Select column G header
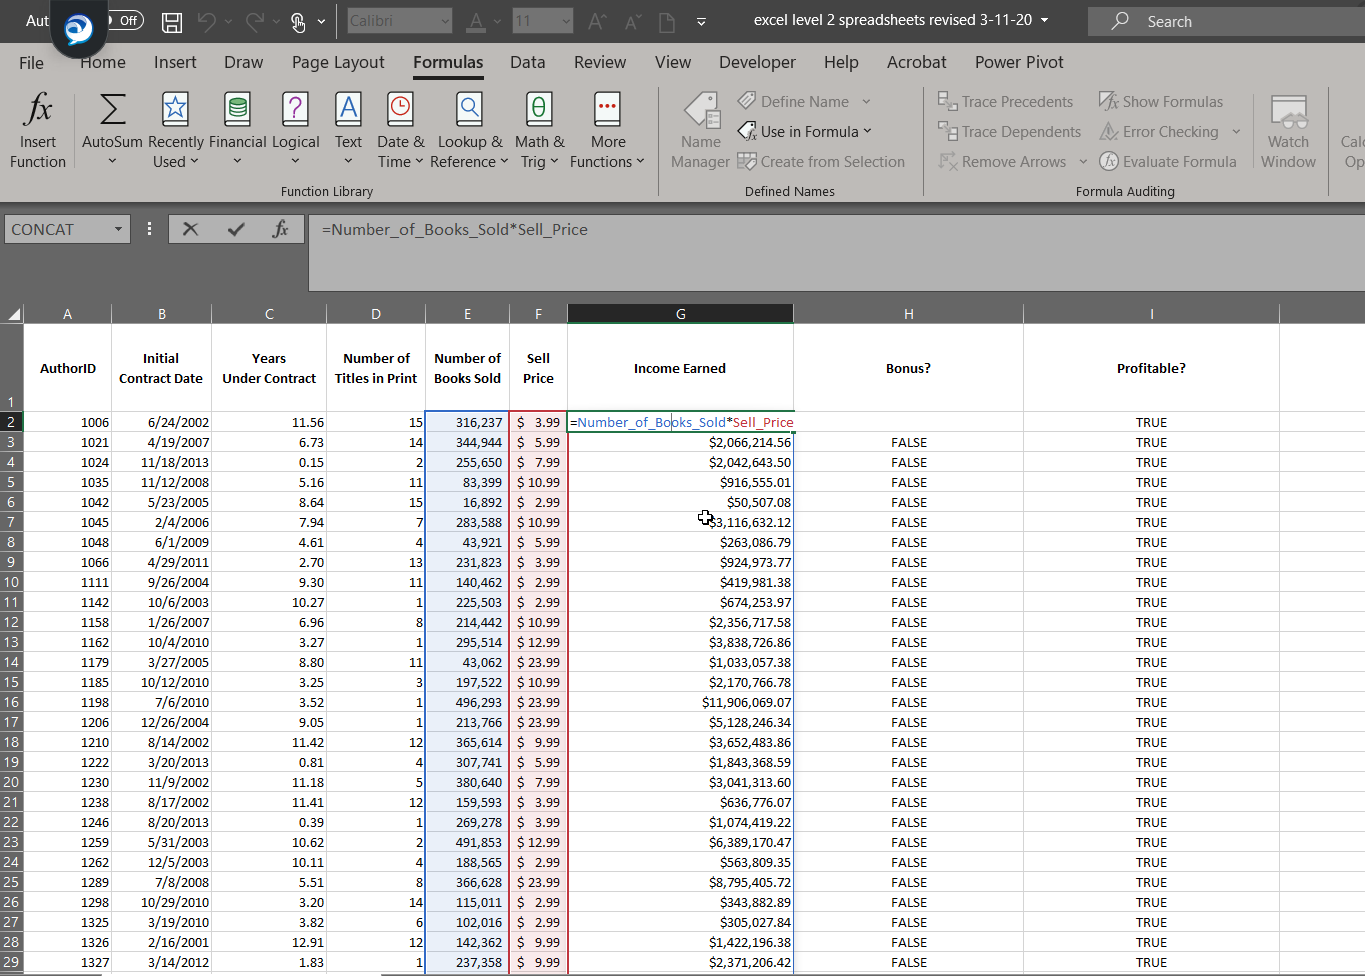 coord(680,314)
